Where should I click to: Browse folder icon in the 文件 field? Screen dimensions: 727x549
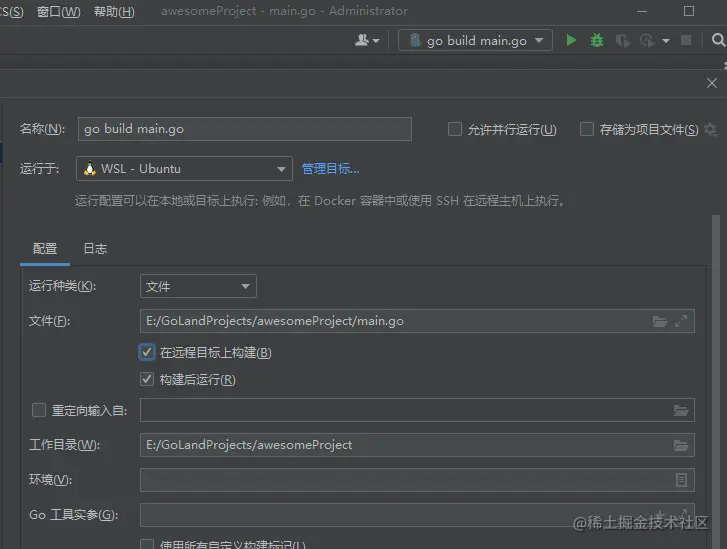pyautogui.click(x=660, y=321)
